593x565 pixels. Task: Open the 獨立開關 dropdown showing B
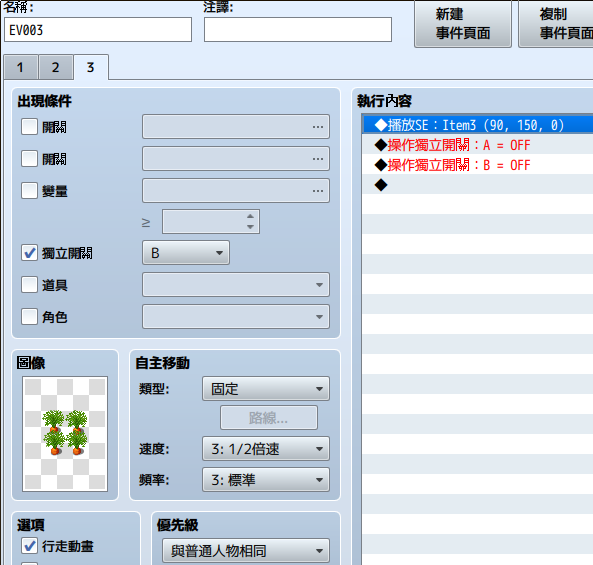(186, 253)
